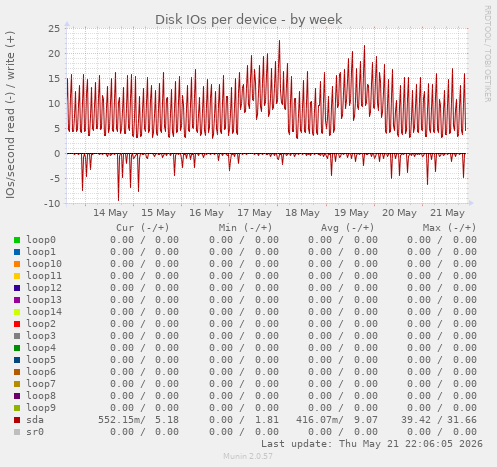Click the loop6 brown color swatch
The image size is (497, 467).
17,372
